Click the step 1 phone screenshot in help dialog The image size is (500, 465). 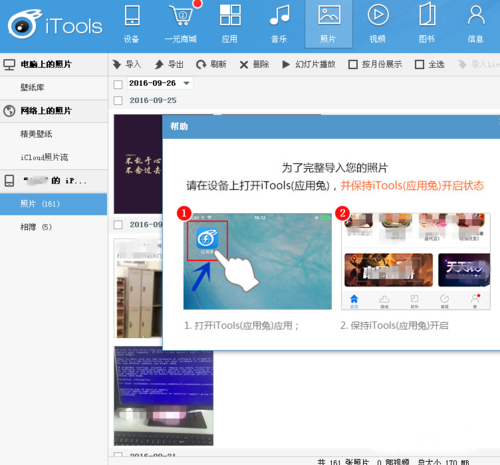[257, 261]
